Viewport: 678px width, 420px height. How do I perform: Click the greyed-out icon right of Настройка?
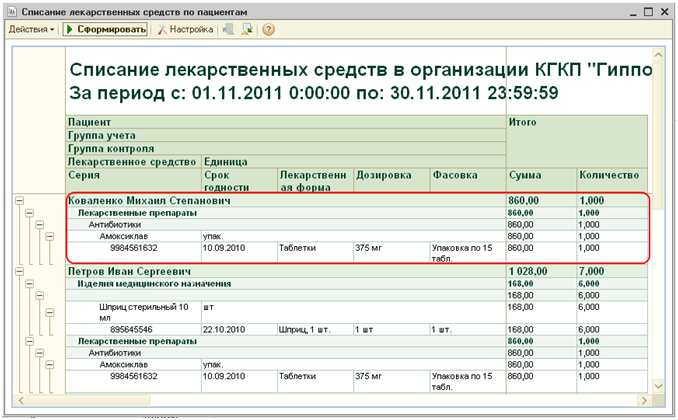(229, 30)
